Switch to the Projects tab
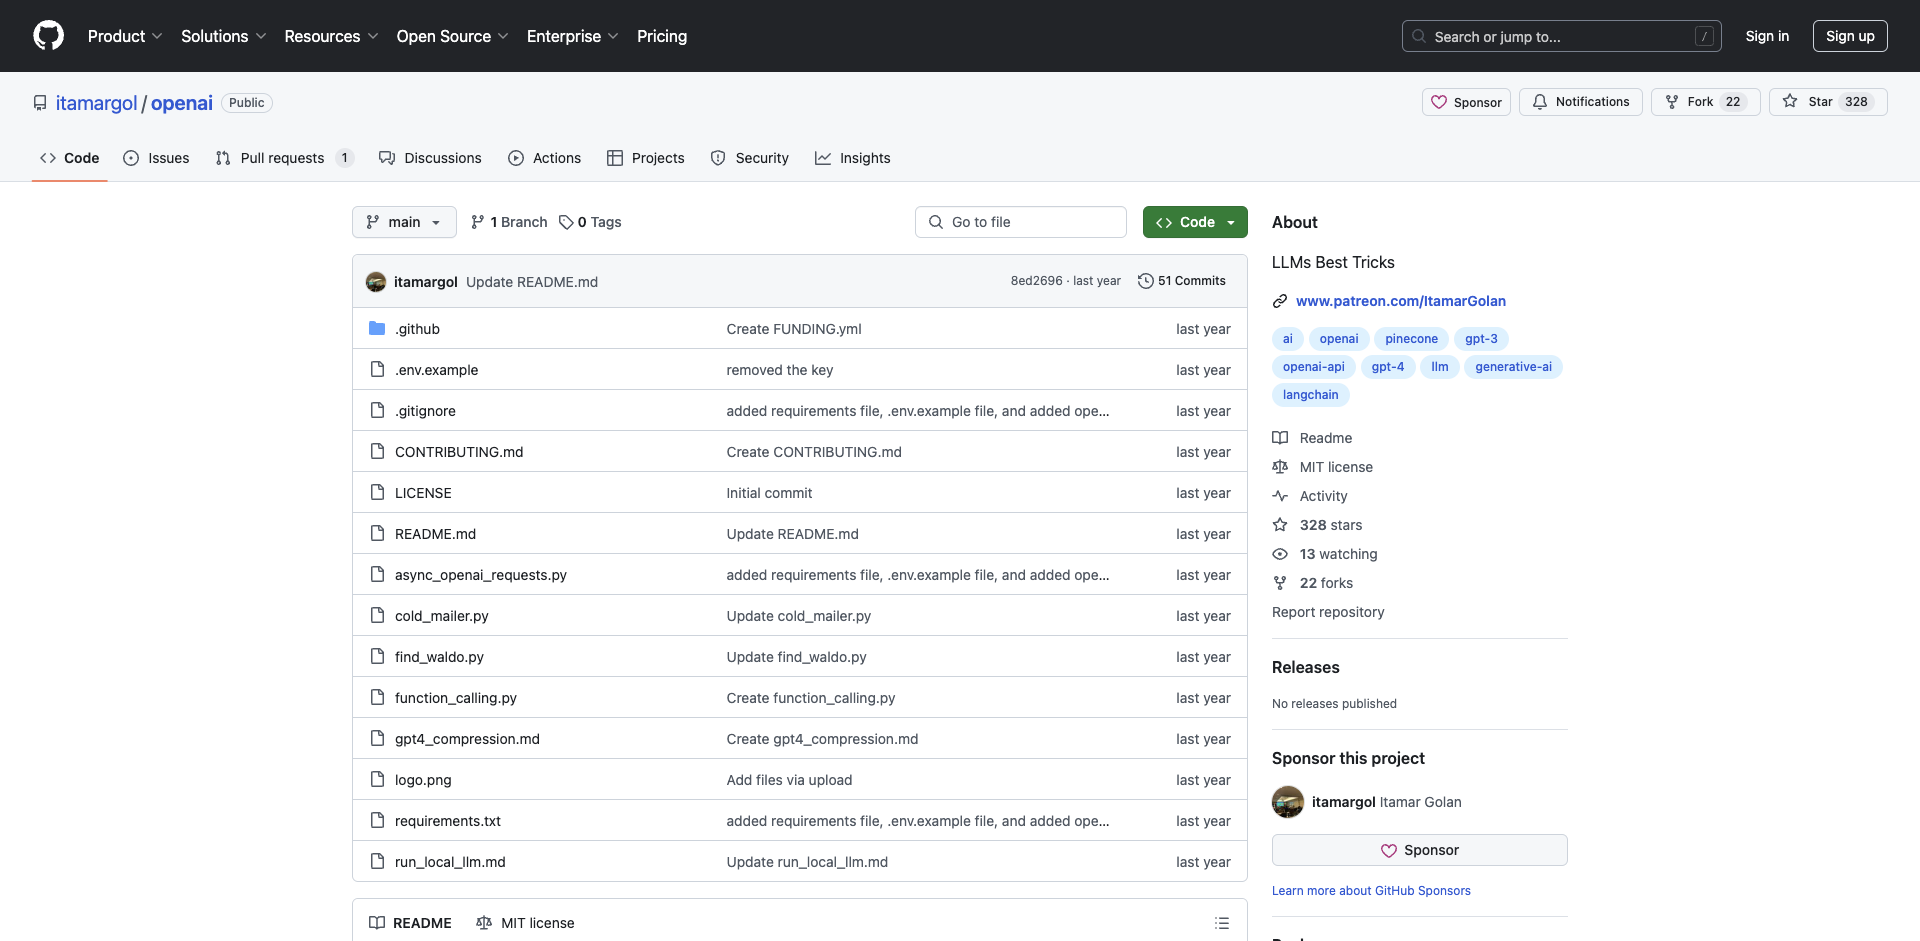The height and width of the screenshot is (941, 1920). click(x=646, y=158)
